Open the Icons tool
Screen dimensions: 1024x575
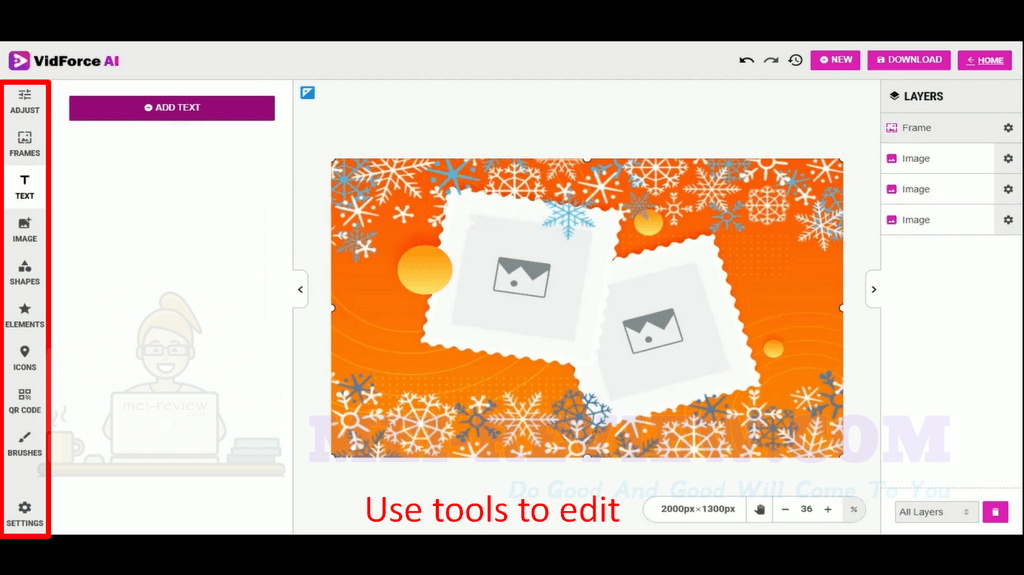tap(25, 358)
